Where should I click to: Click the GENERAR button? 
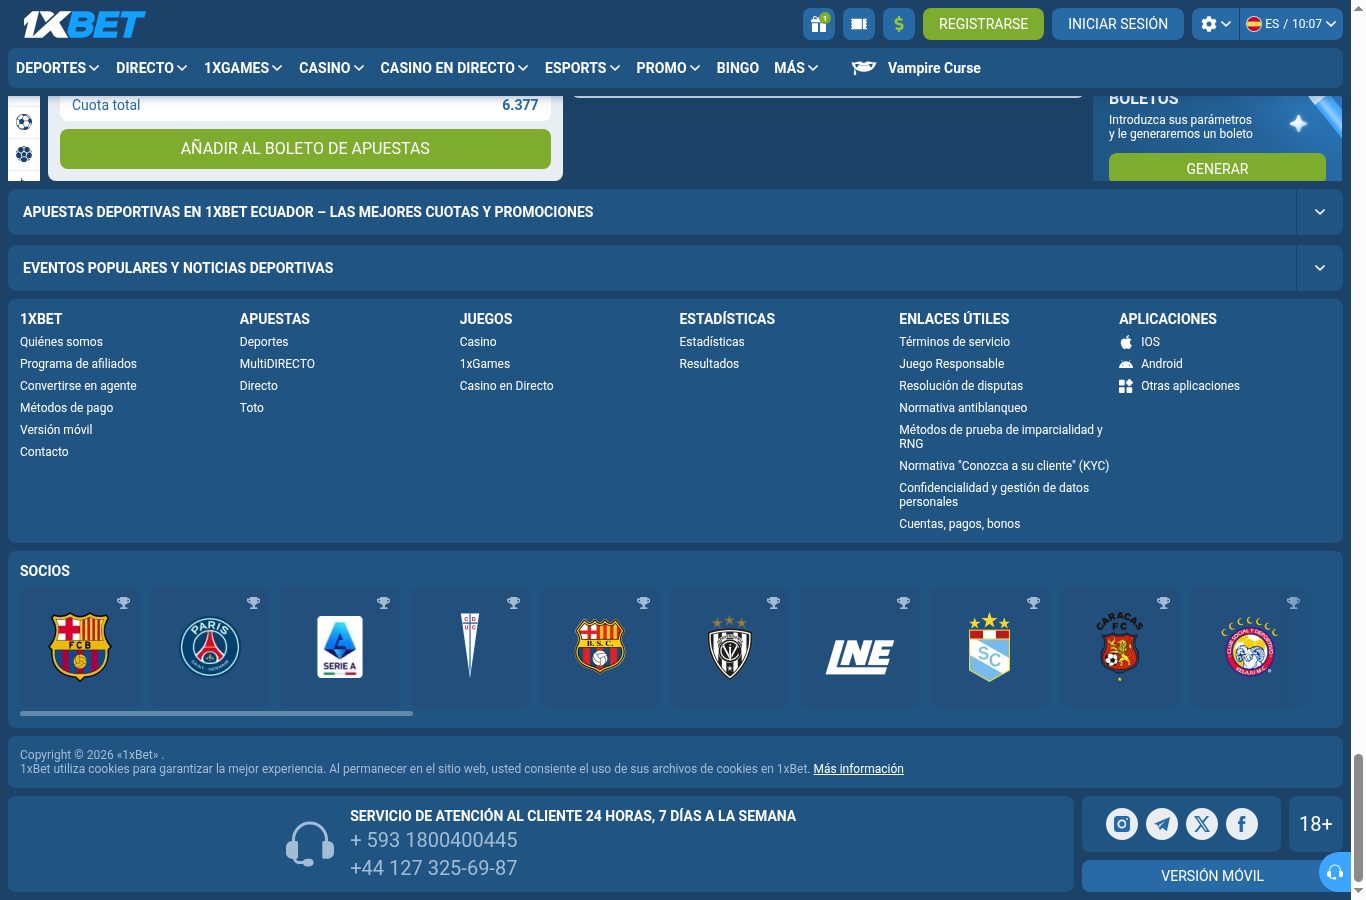point(1217,167)
